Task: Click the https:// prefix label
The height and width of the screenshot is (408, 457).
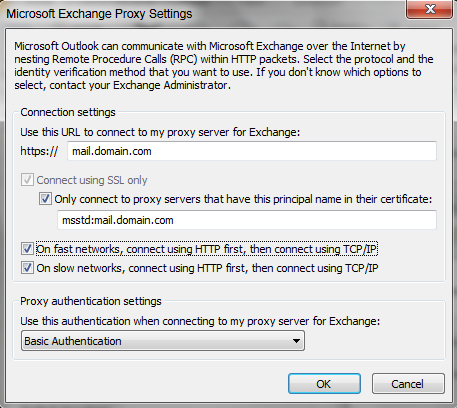Action: 39,151
